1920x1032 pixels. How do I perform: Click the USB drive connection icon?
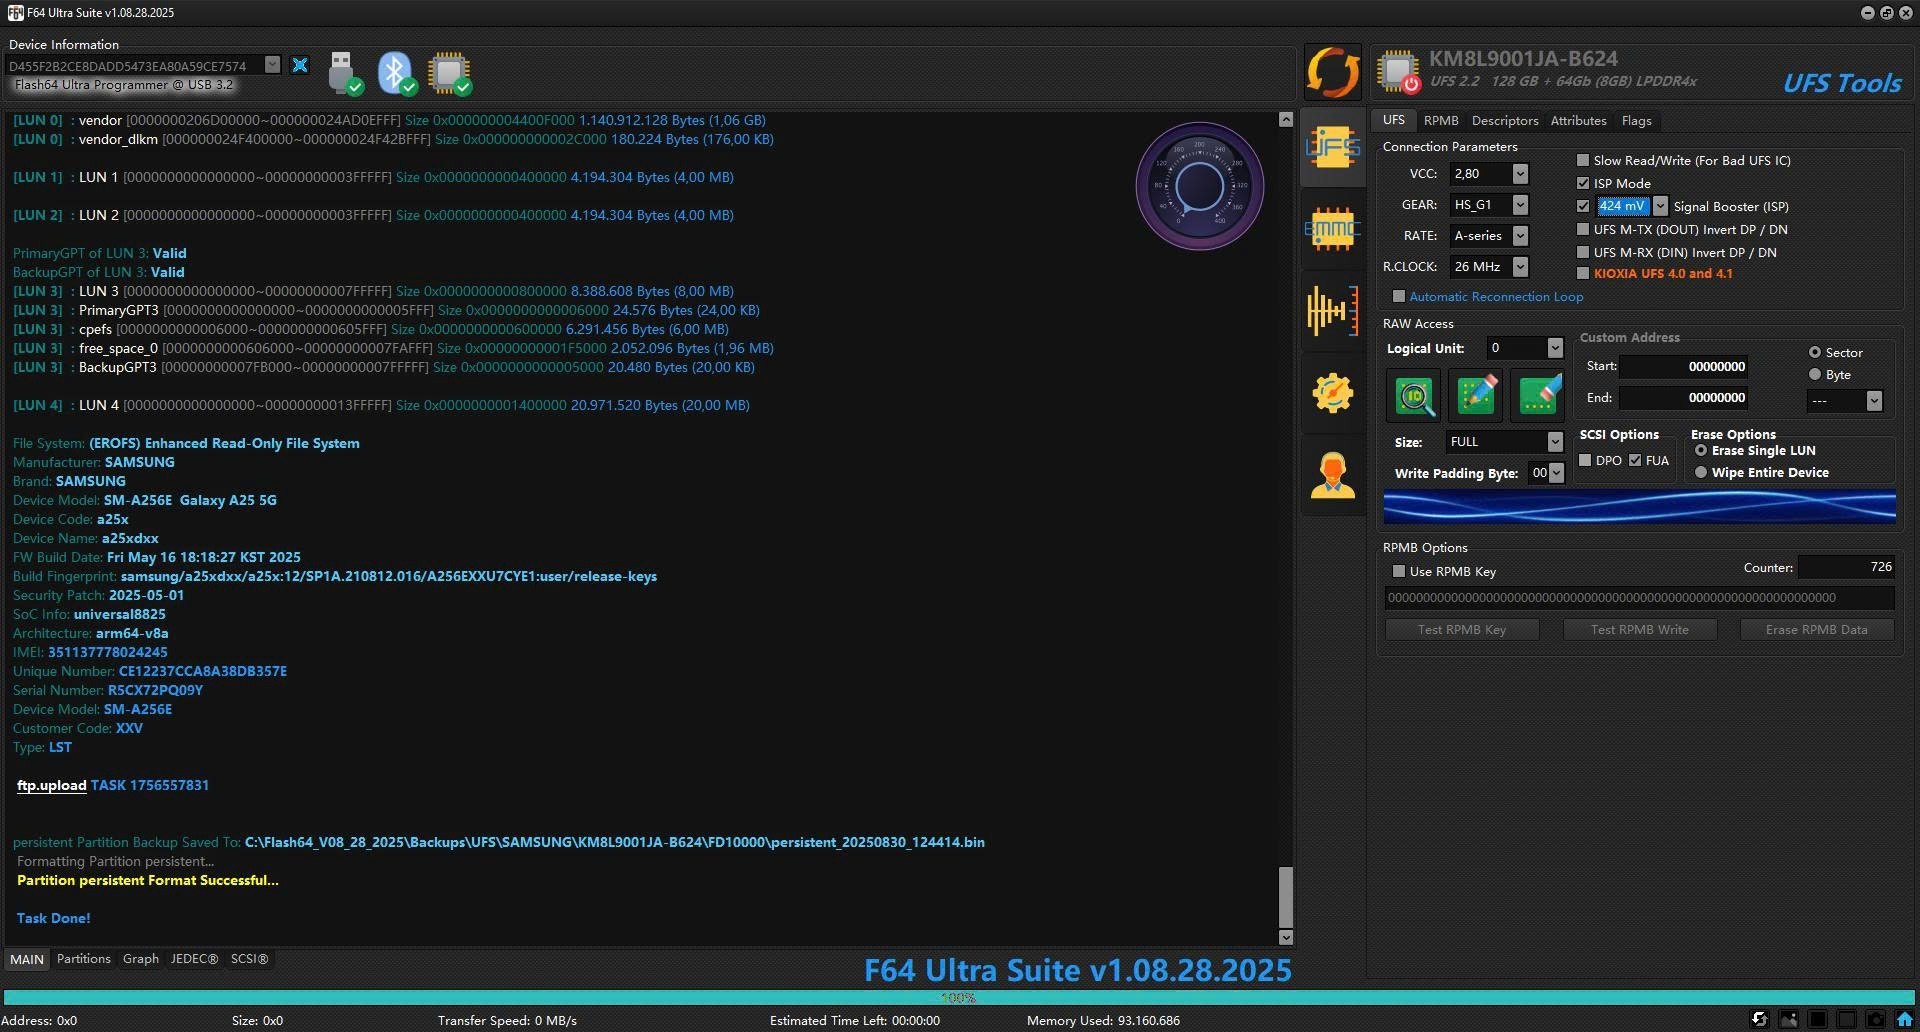(344, 72)
